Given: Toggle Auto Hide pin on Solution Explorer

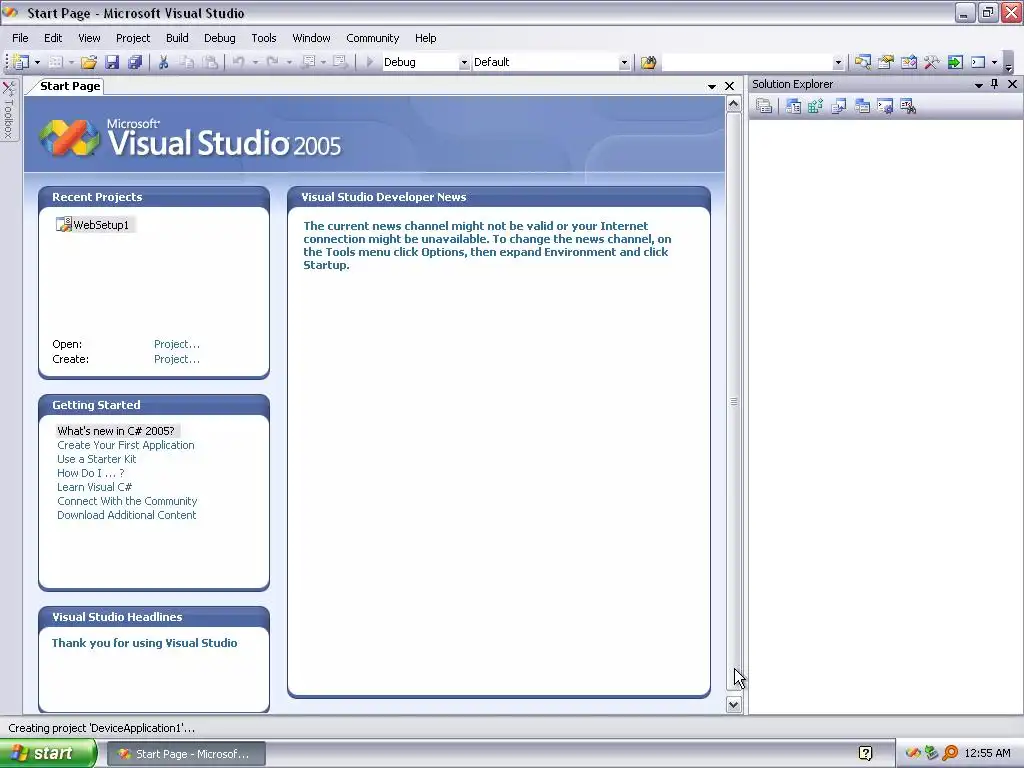Looking at the screenshot, I should pyautogui.click(x=995, y=84).
